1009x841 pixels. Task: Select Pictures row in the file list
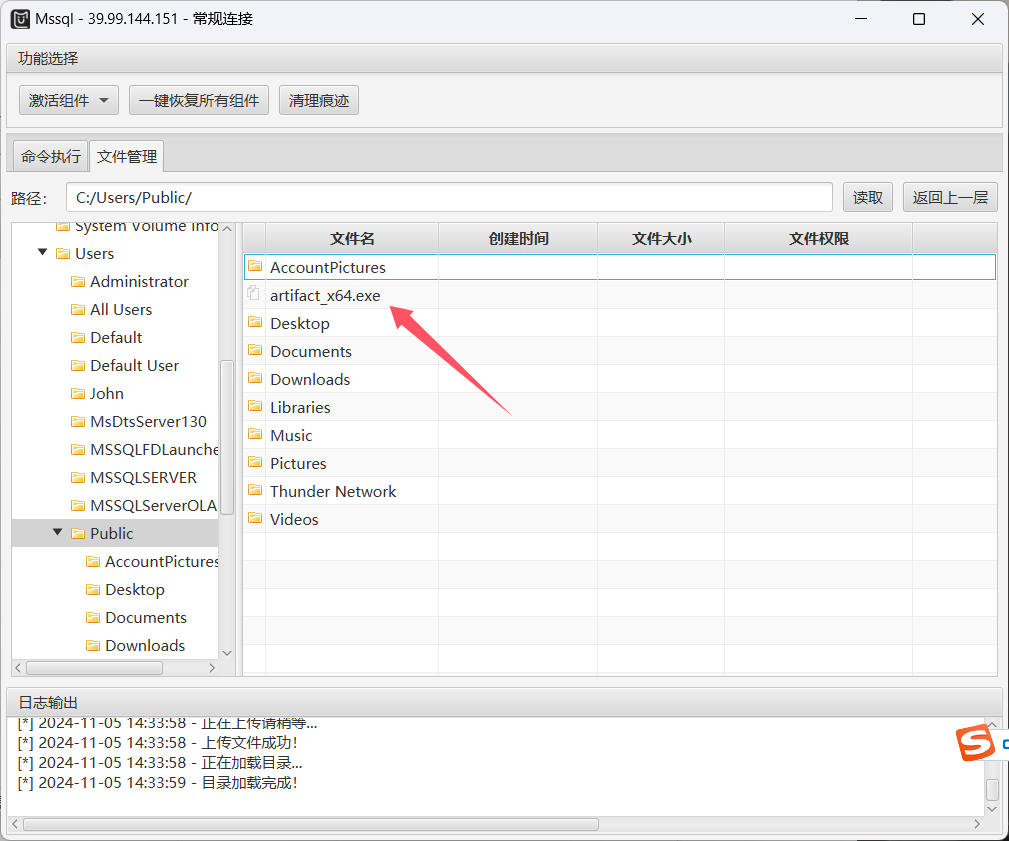620,463
